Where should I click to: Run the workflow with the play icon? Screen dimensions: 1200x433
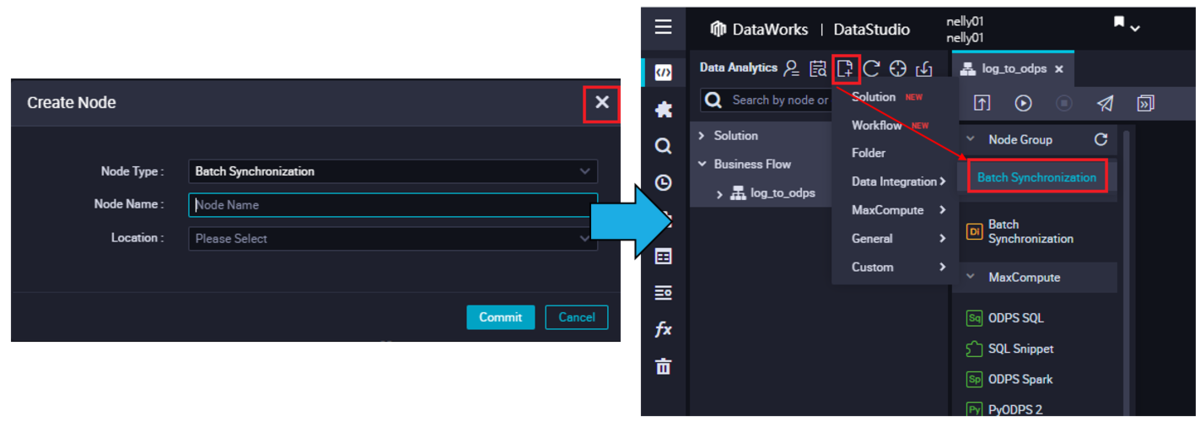click(x=1023, y=103)
